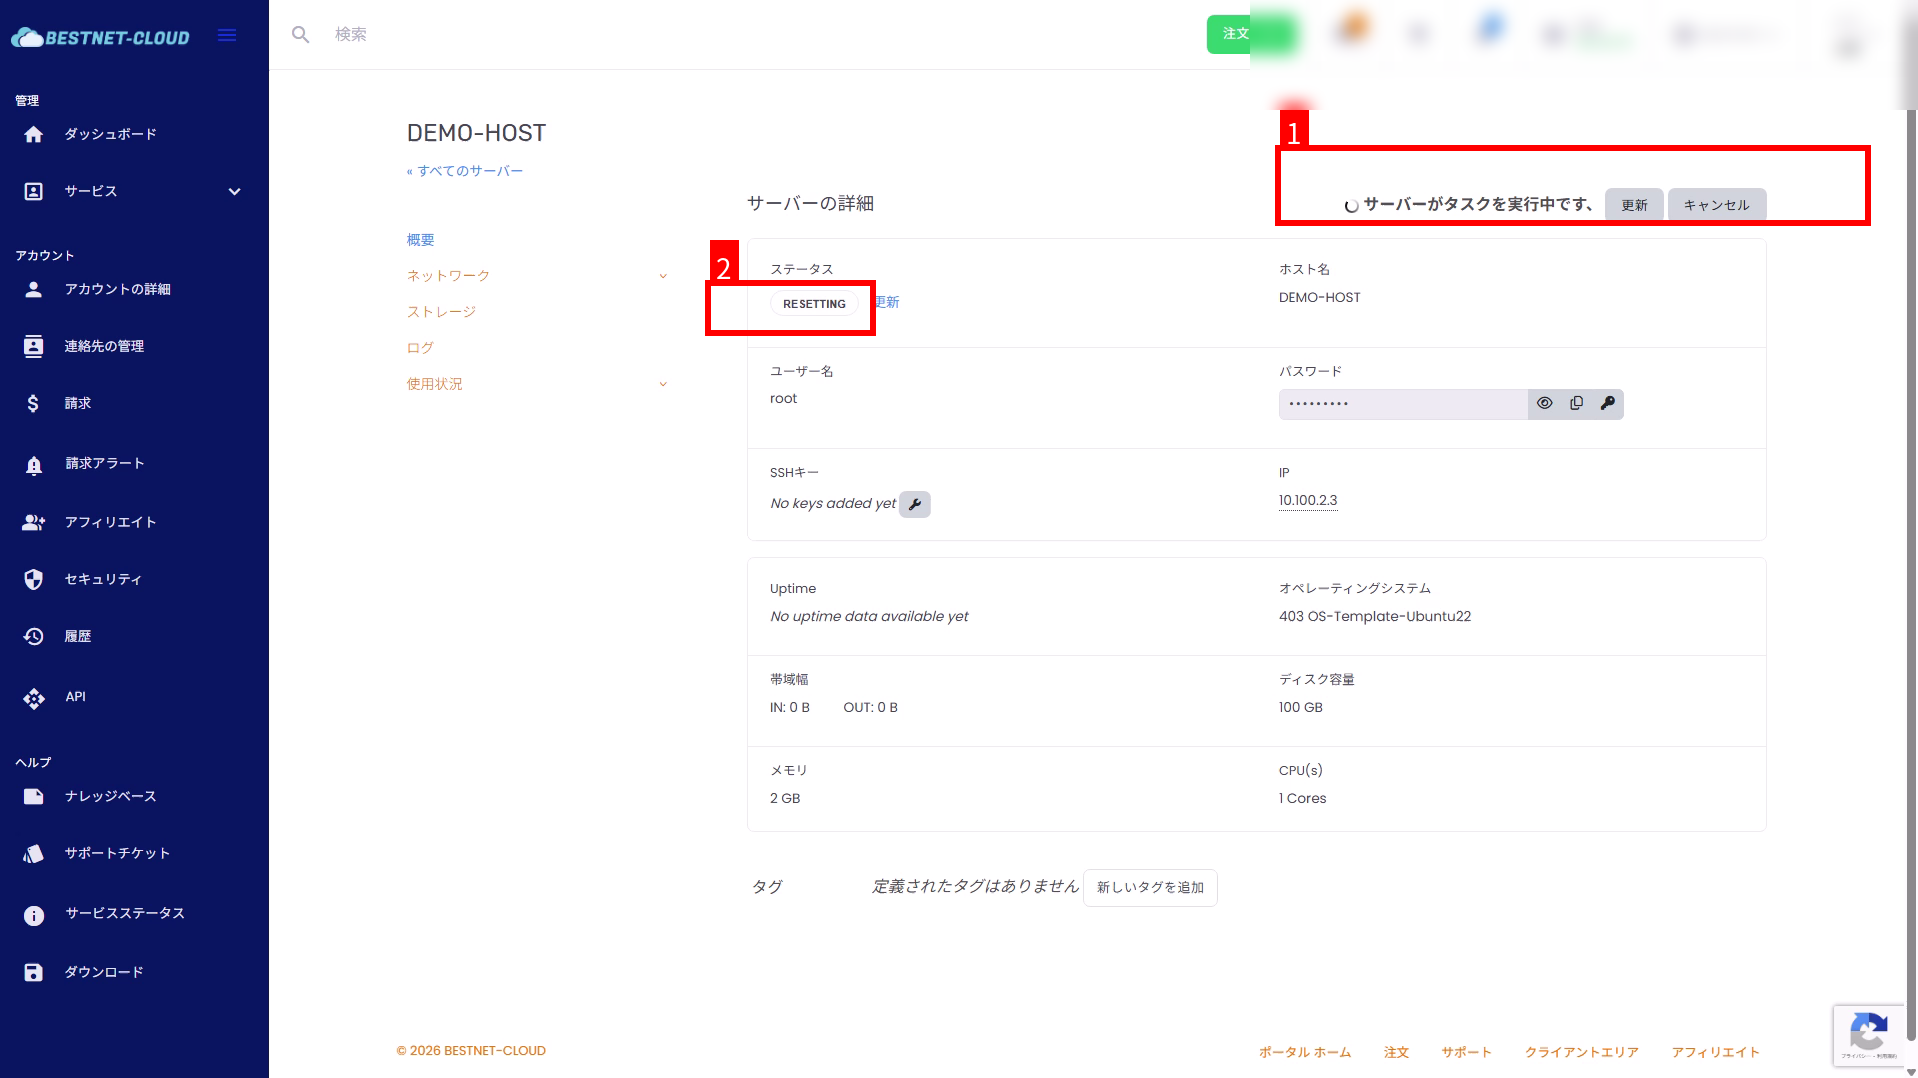
Task: Click the Dashboard home icon in sidebar
Action: (34, 134)
